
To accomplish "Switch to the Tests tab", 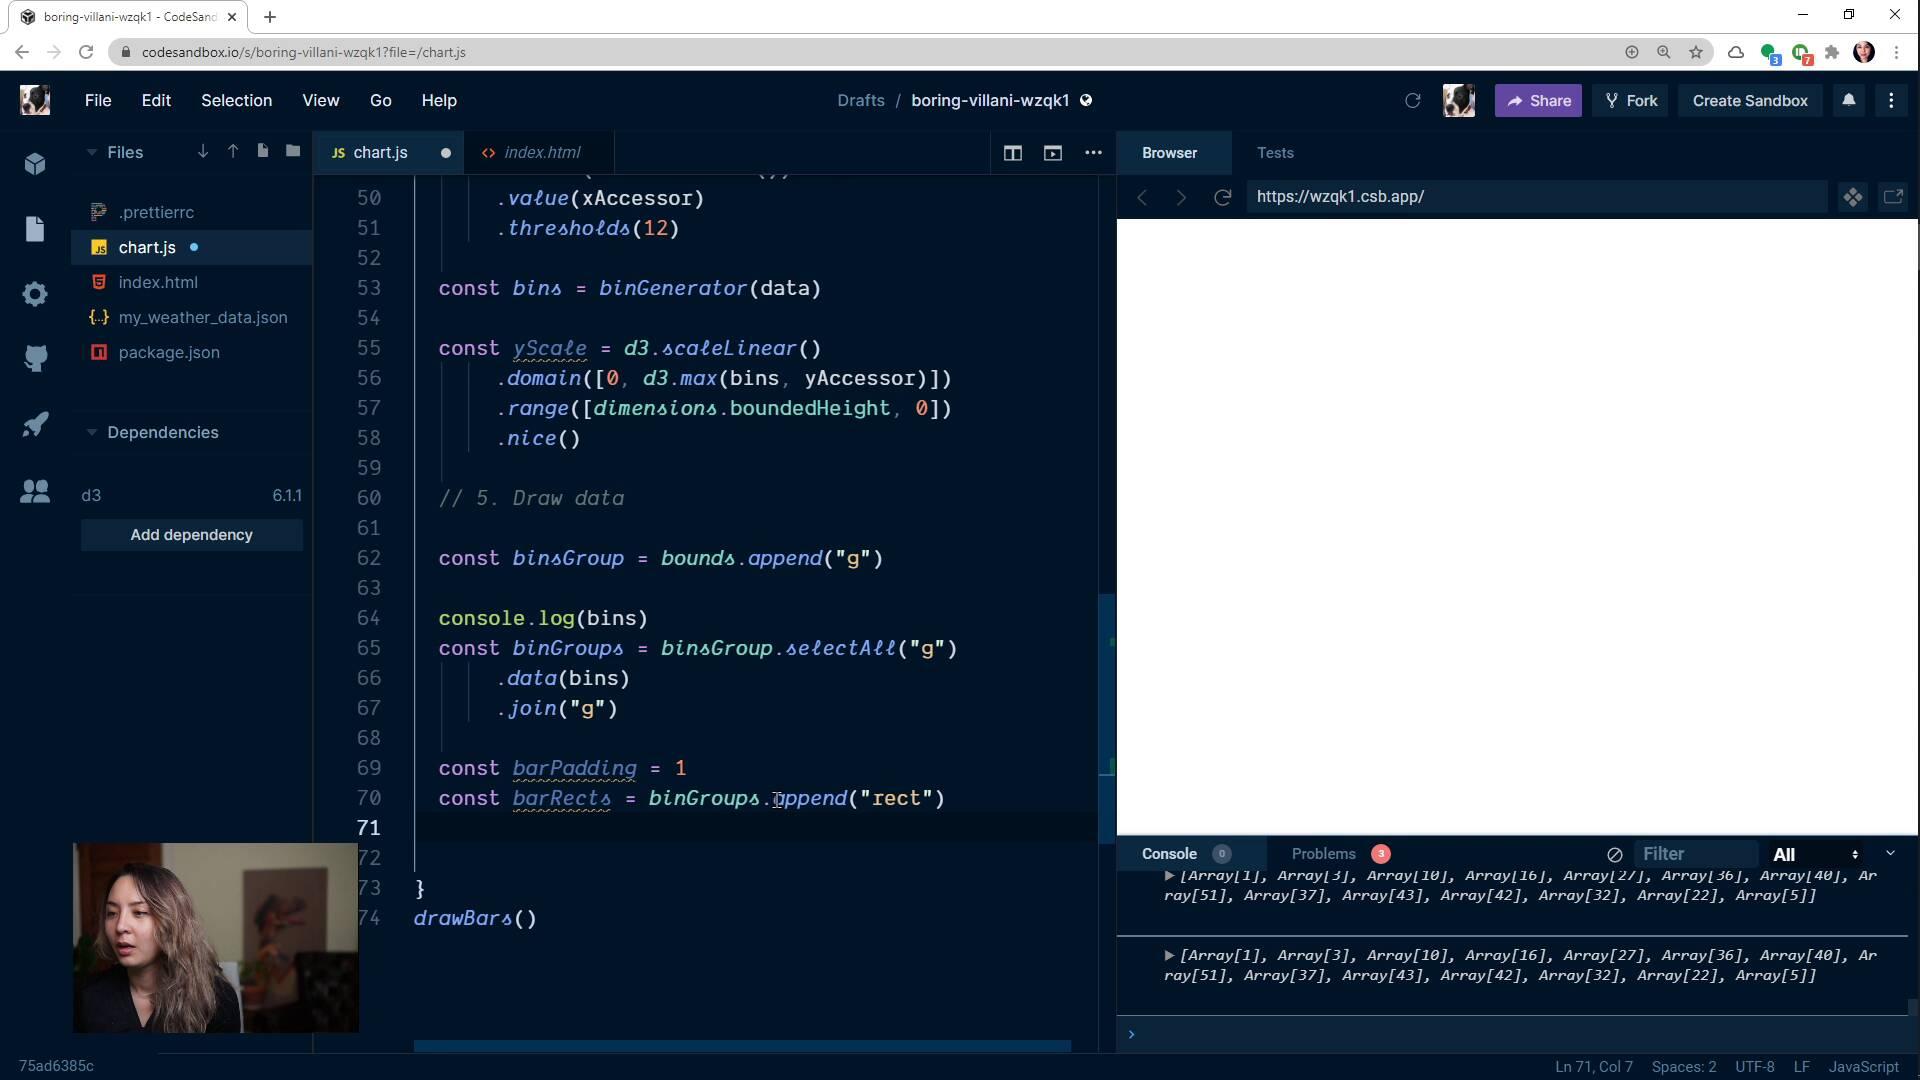I will (1275, 152).
